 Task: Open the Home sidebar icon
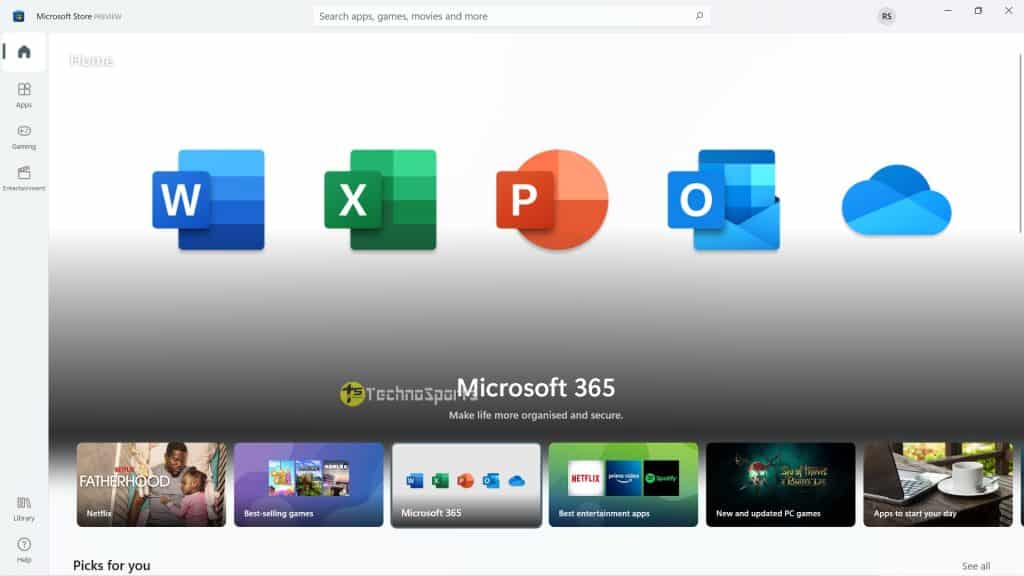(24, 52)
